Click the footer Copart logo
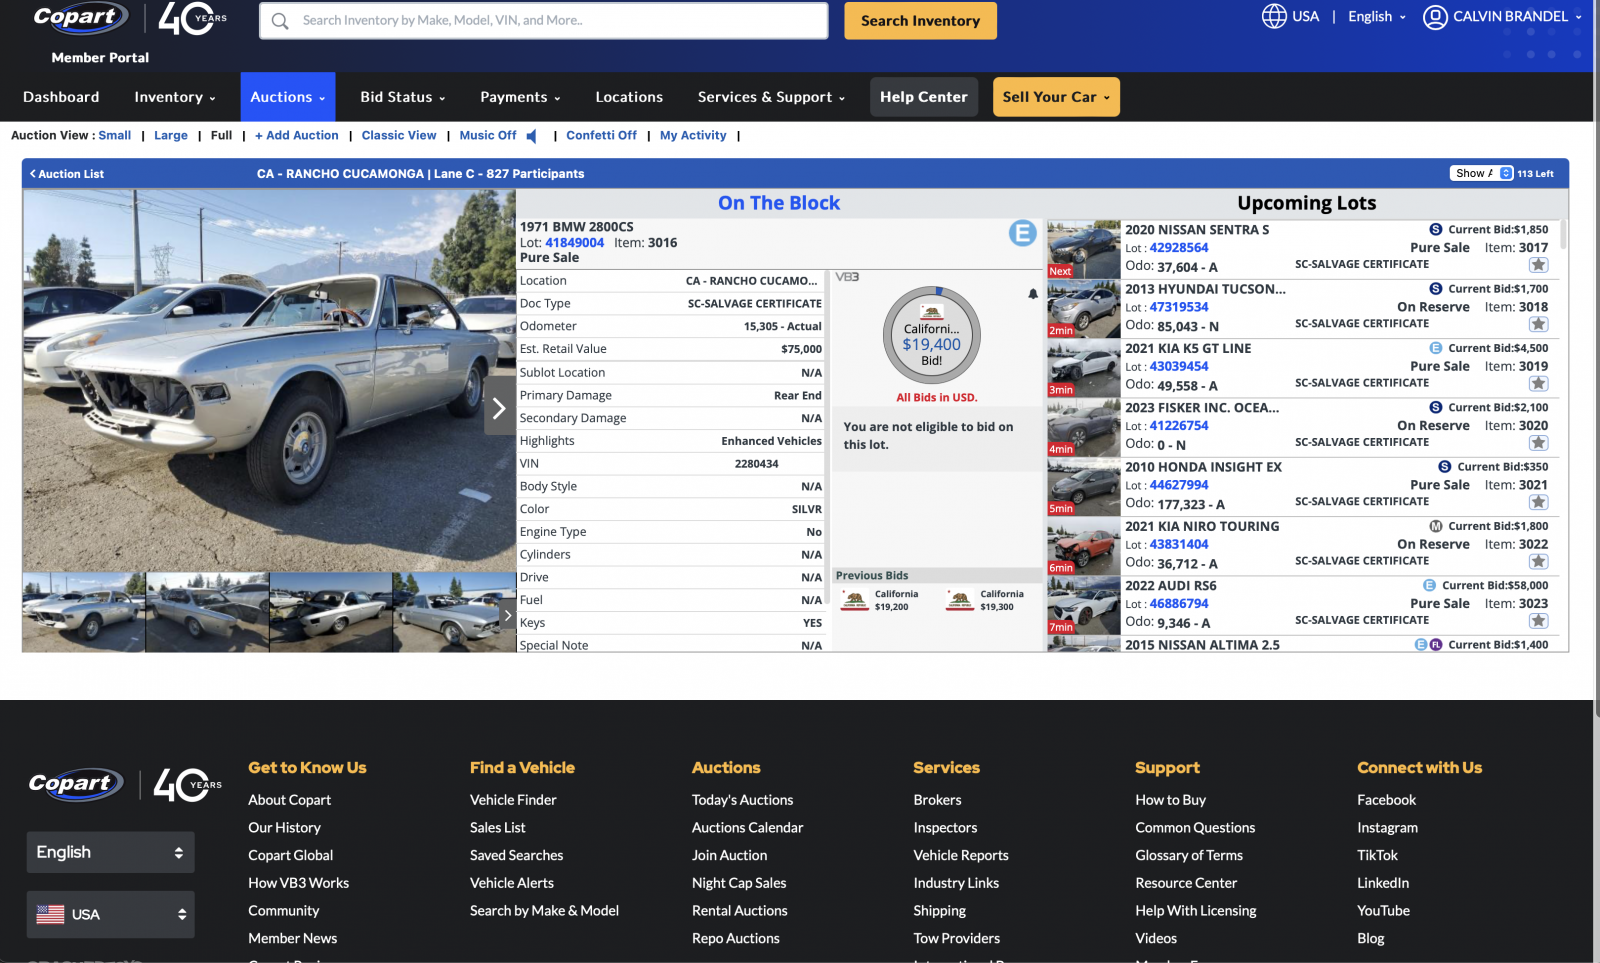Viewport: 1600px width, 963px height. 76,784
